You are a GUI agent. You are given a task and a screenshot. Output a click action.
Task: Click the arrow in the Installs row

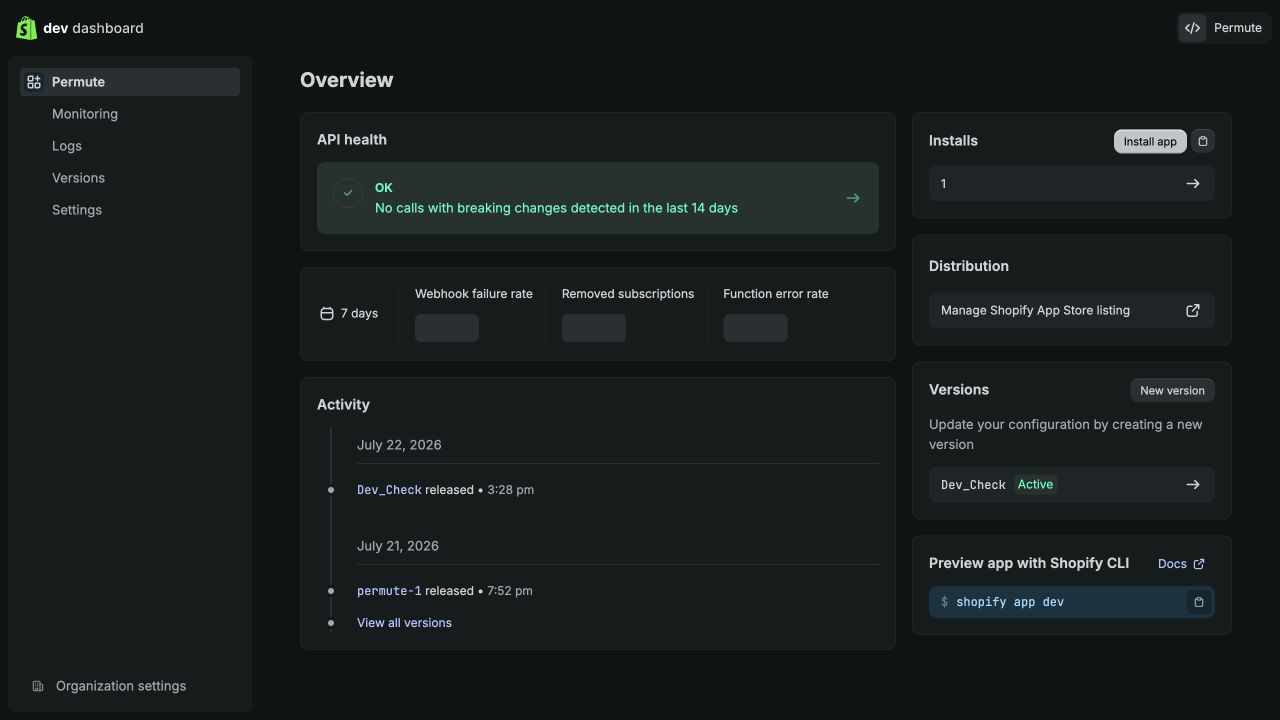pos(1193,184)
